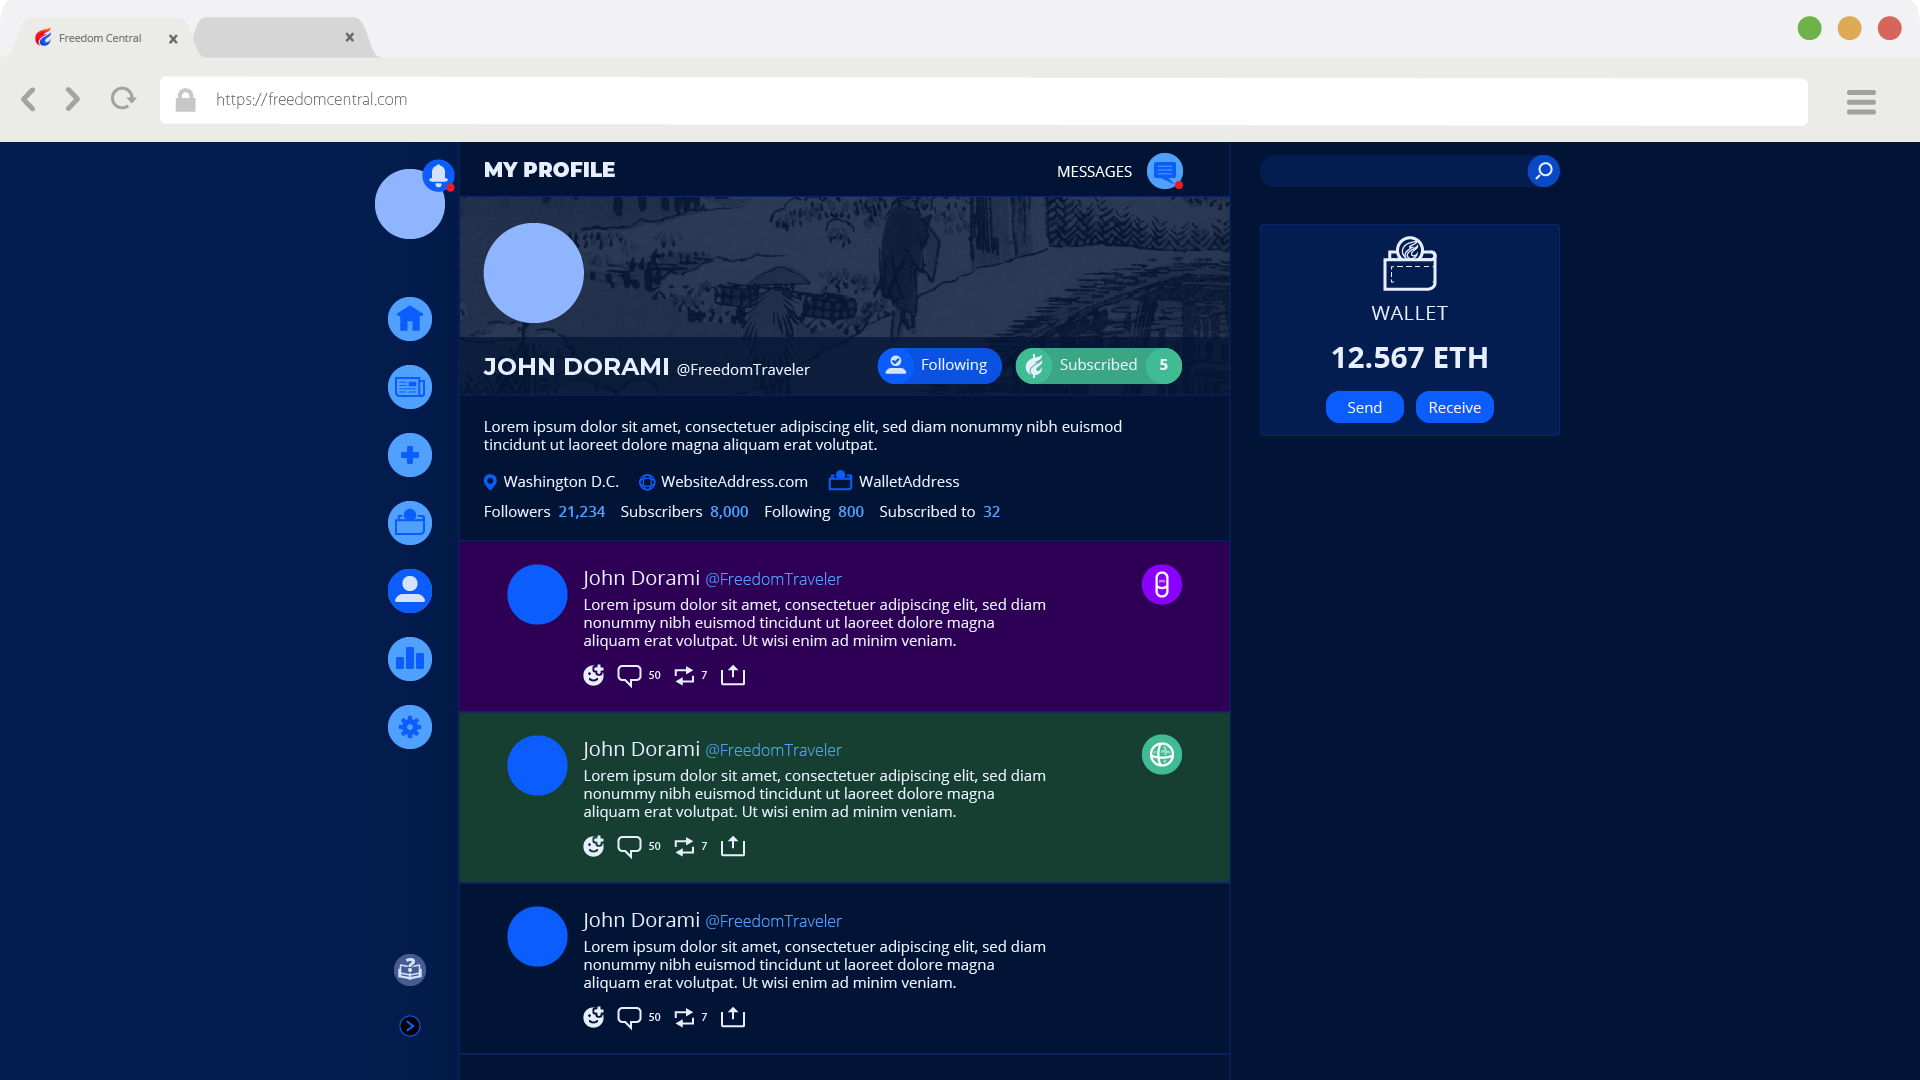
Task: Switch to the Freedom Central tab
Action: (100, 38)
